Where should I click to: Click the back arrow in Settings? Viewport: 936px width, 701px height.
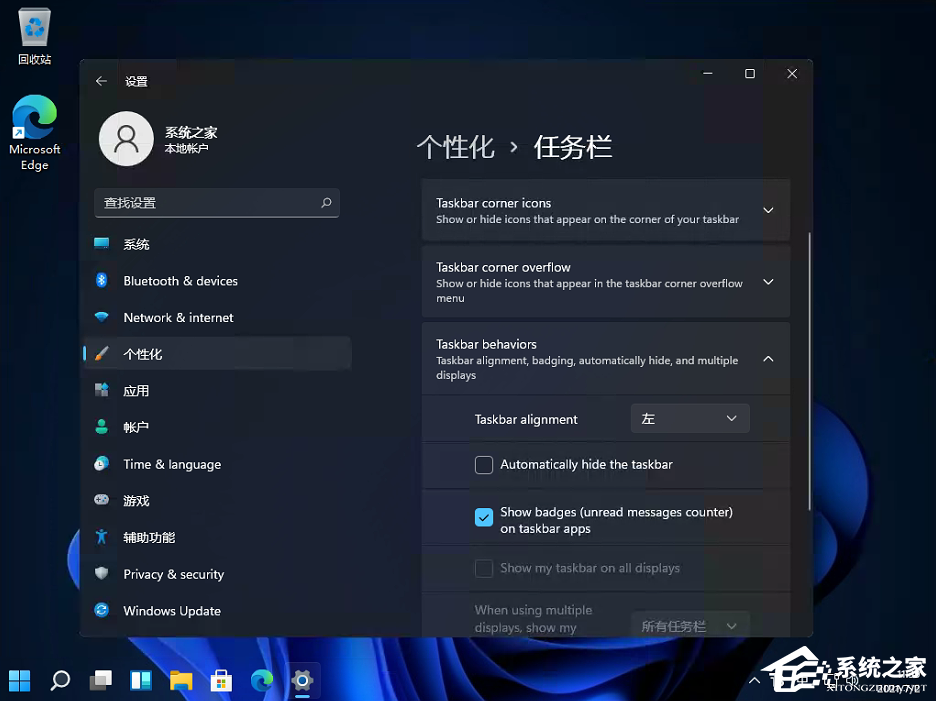[x=100, y=80]
